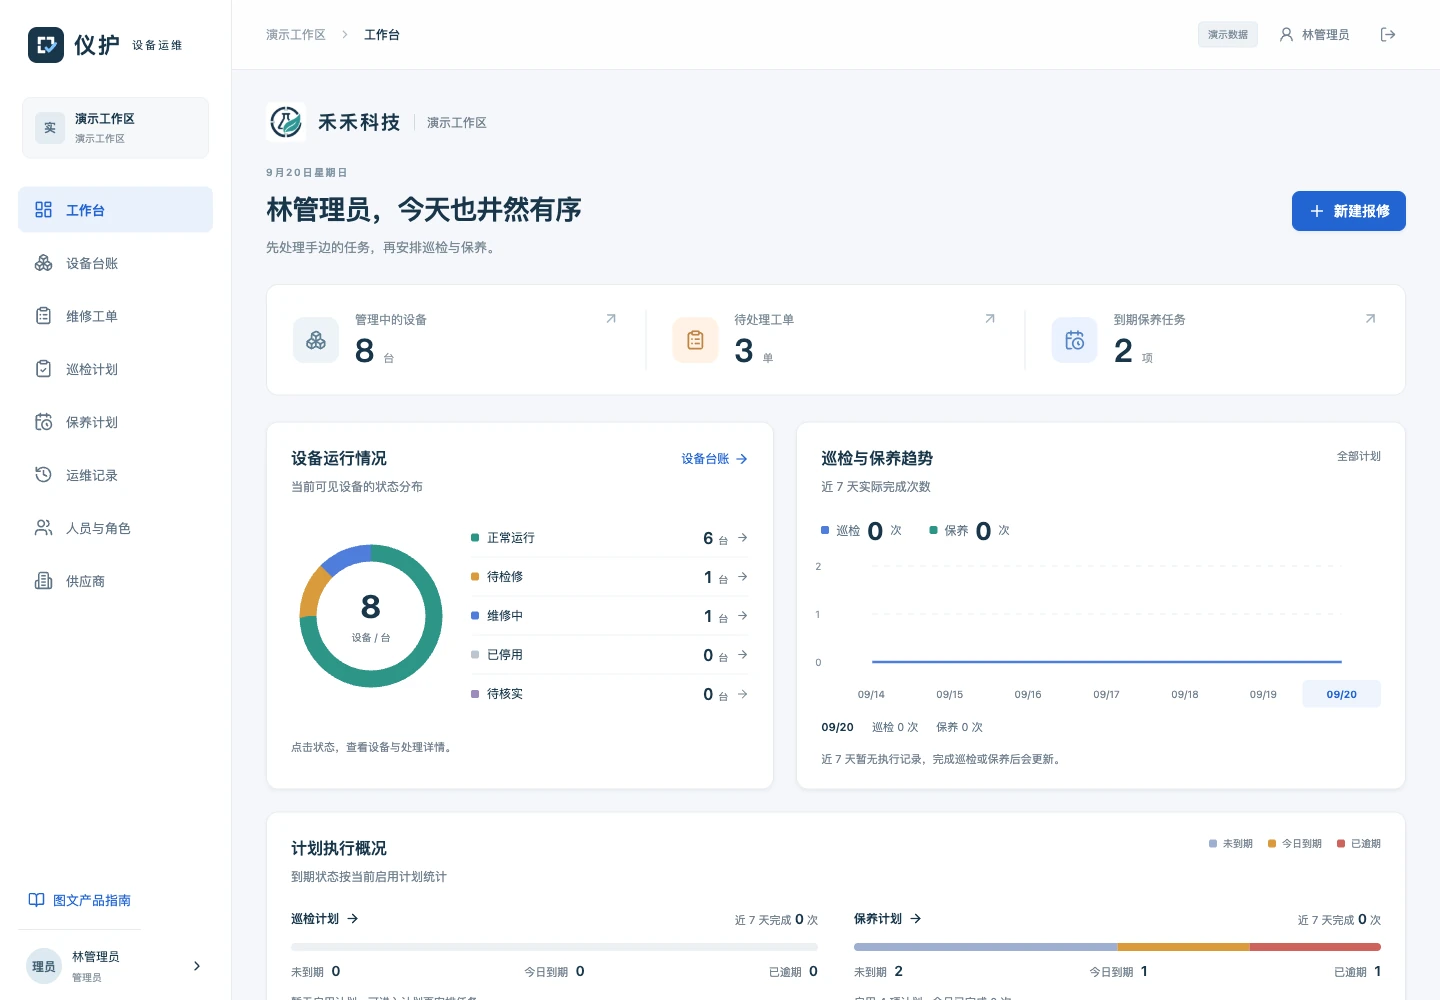Open the 演示工作区 workspace switcher
The height and width of the screenshot is (1000, 1440).
(115, 128)
